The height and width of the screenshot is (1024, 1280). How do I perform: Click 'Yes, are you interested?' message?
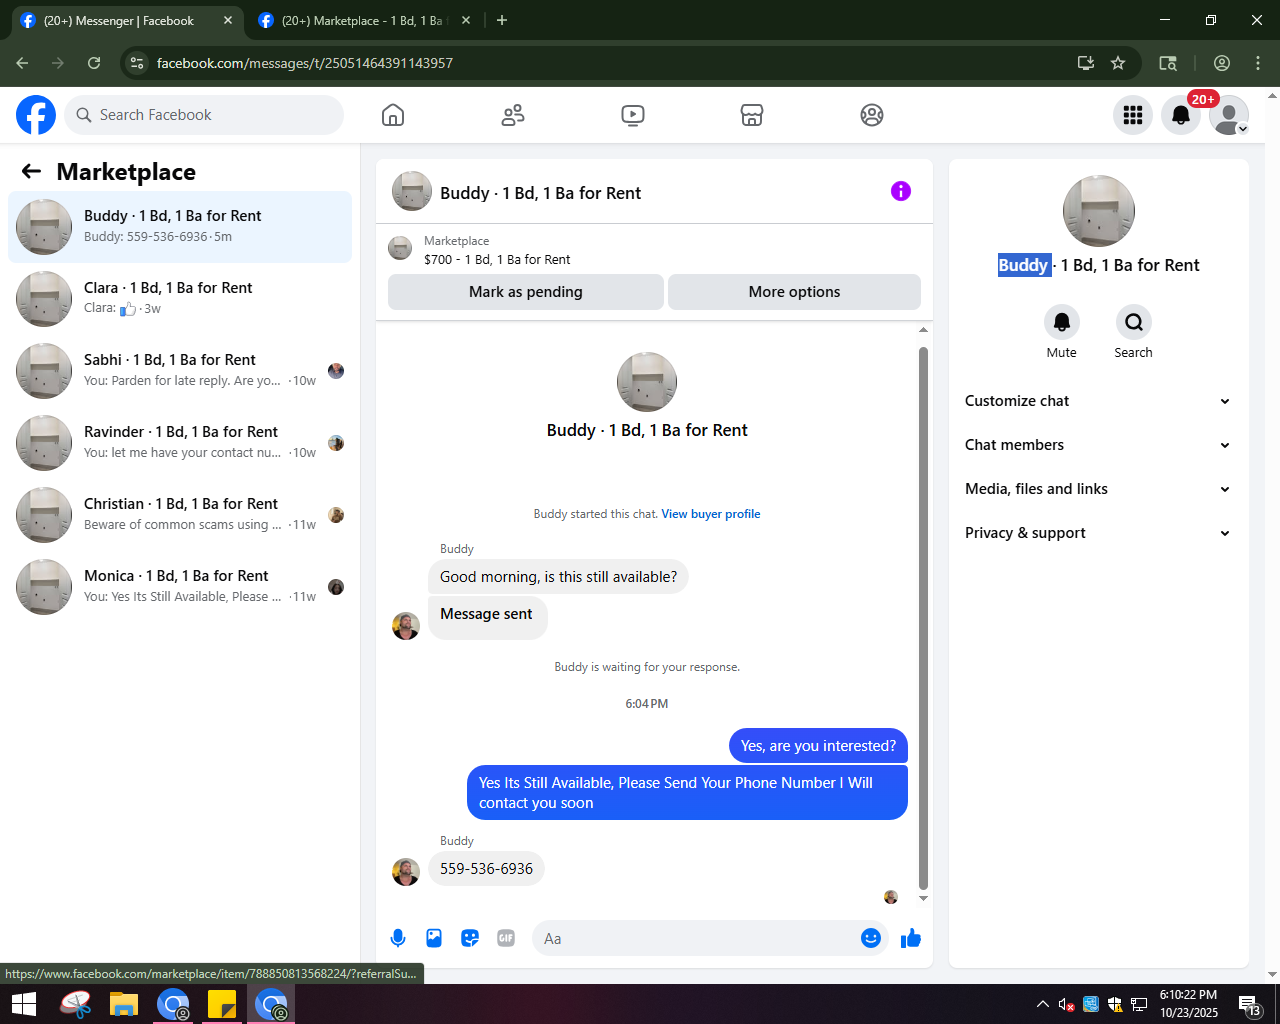818,746
